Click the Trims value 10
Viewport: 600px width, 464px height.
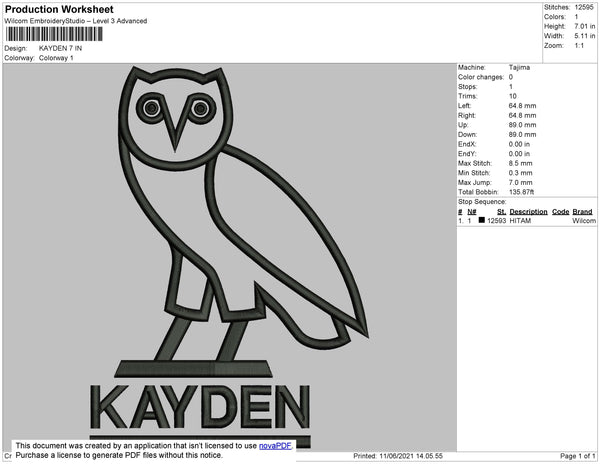[513, 96]
